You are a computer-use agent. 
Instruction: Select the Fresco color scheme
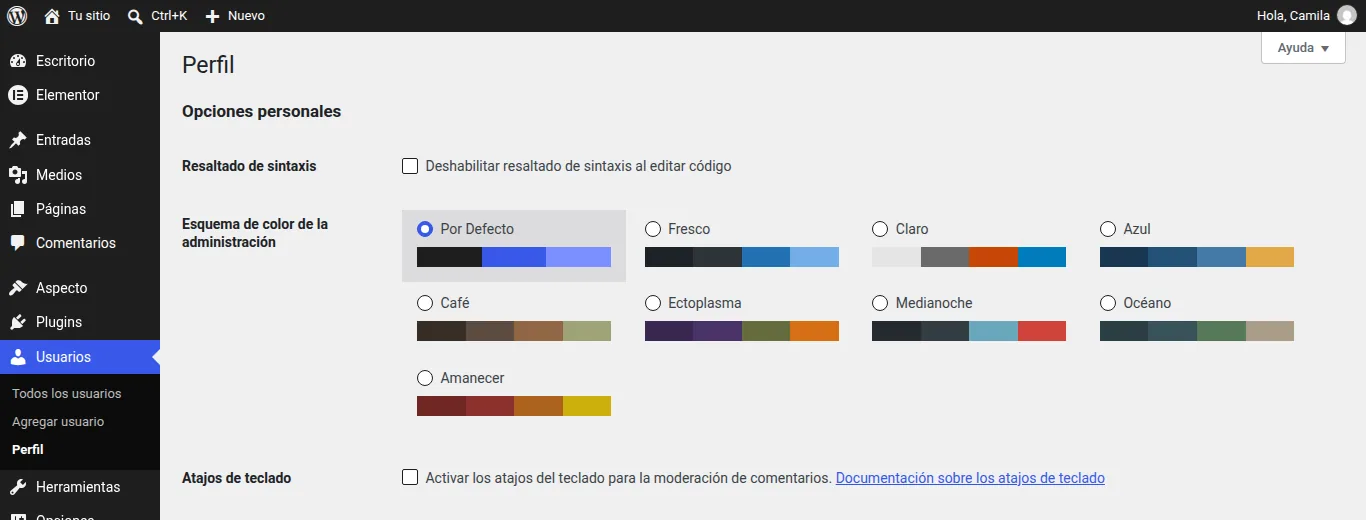pos(653,229)
